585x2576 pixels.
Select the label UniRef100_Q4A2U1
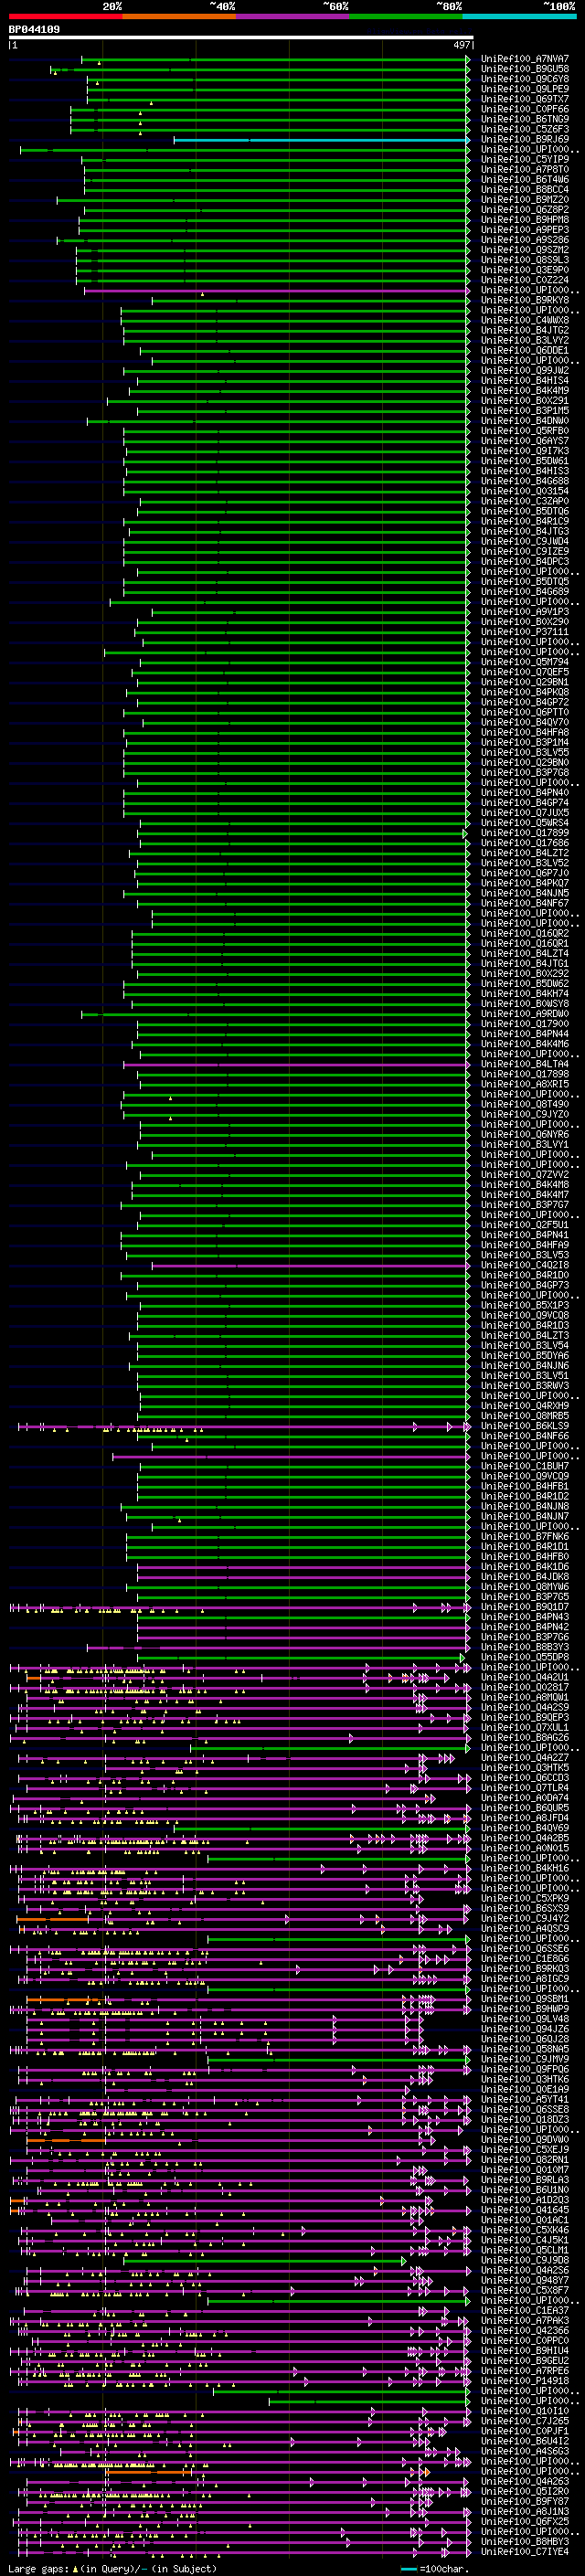(525, 1677)
